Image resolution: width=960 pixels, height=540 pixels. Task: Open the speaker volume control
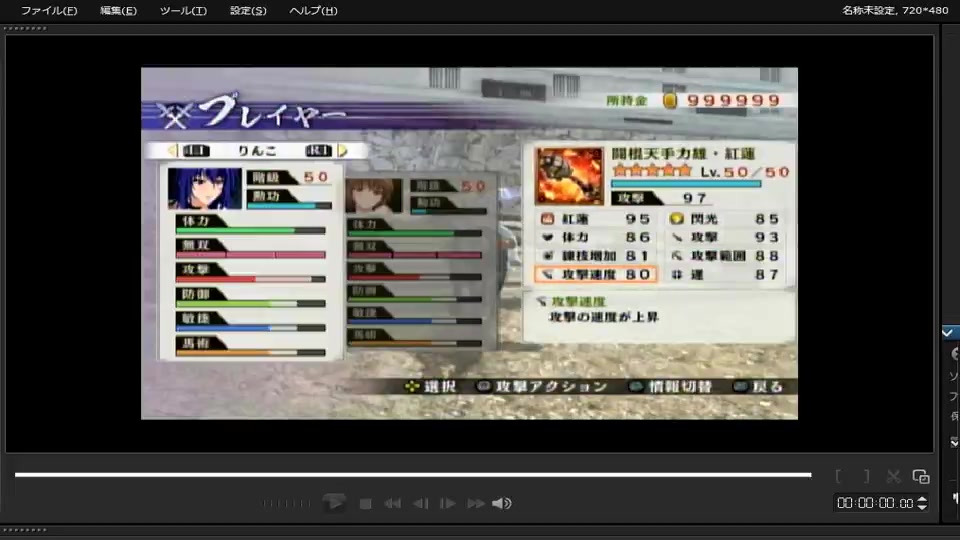click(501, 503)
